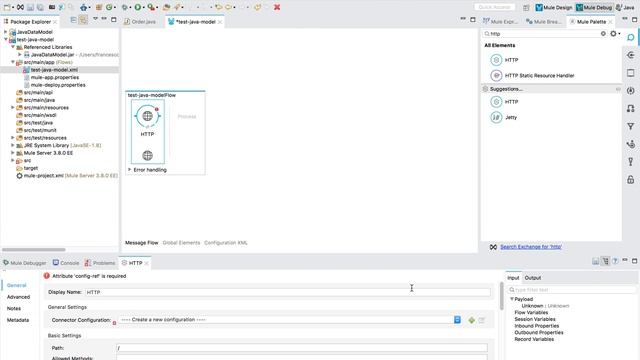The height and width of the screenshot is (360, 640).
Task: Open the Advanced properties section
Action: [18, 297]
